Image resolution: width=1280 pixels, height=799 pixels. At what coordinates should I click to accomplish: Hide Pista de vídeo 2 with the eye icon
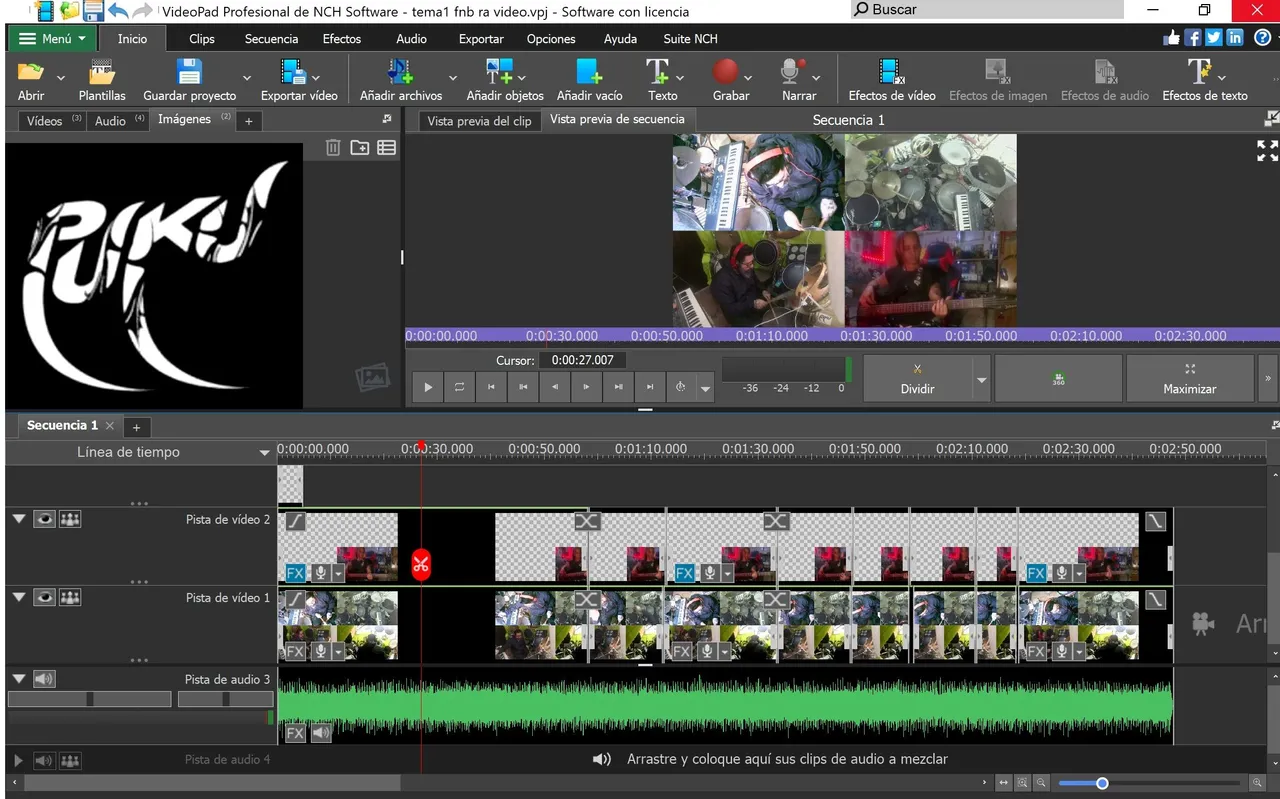pos(44,519)
